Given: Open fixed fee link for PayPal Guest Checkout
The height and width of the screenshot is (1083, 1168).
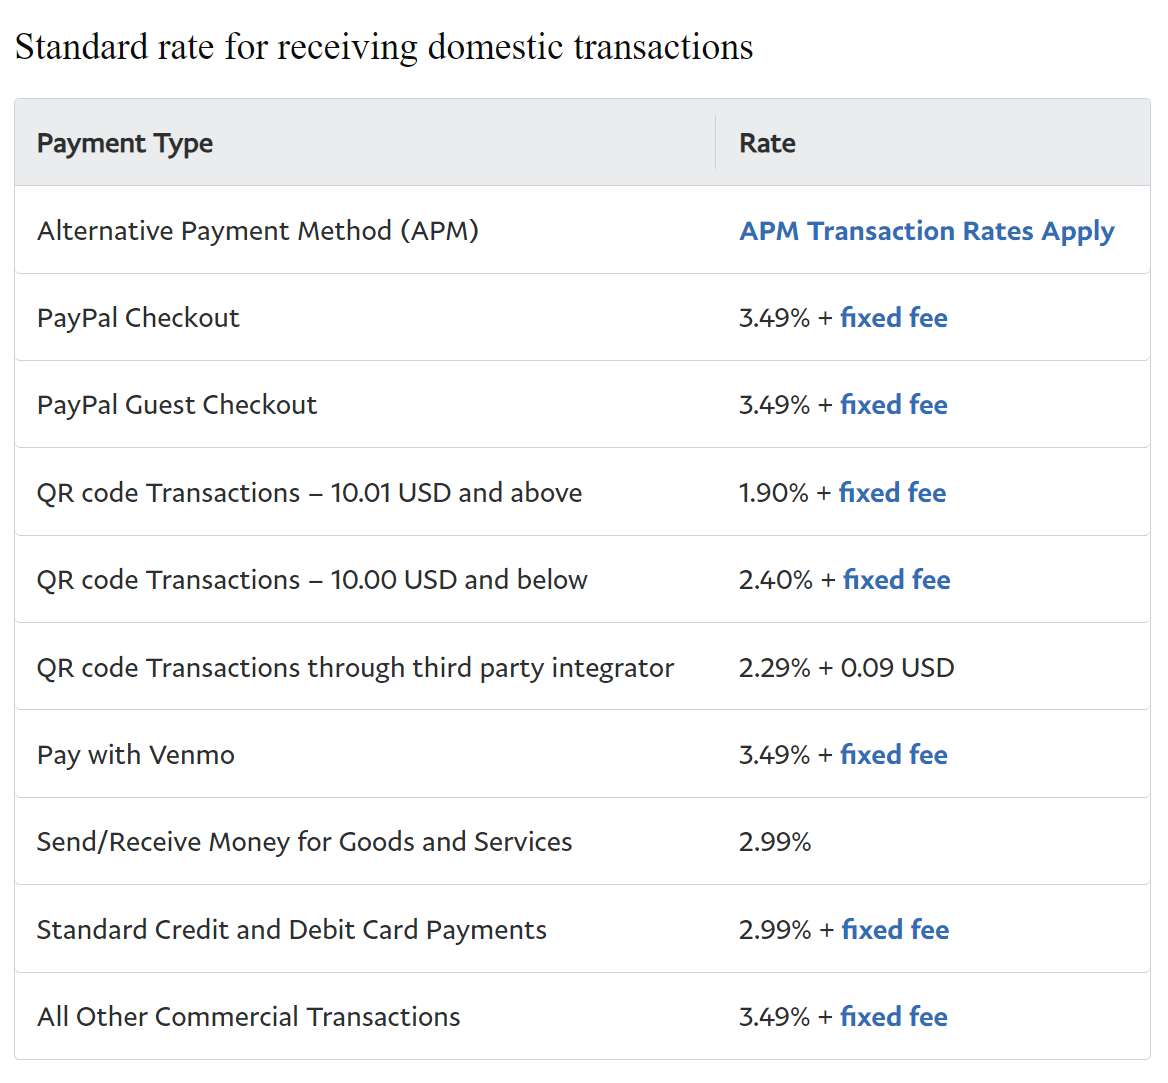Looking at the screenshot, I should (894, 405).
